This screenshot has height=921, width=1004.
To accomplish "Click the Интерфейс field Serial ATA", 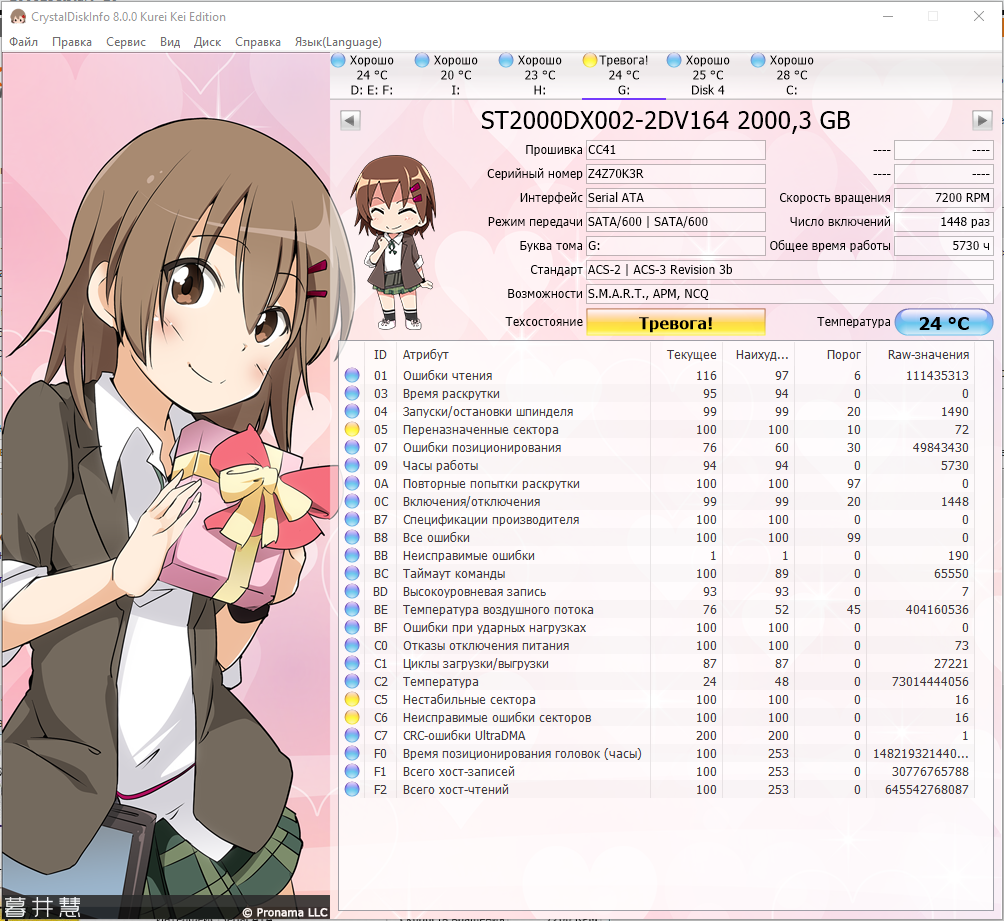I will [676, 198].
